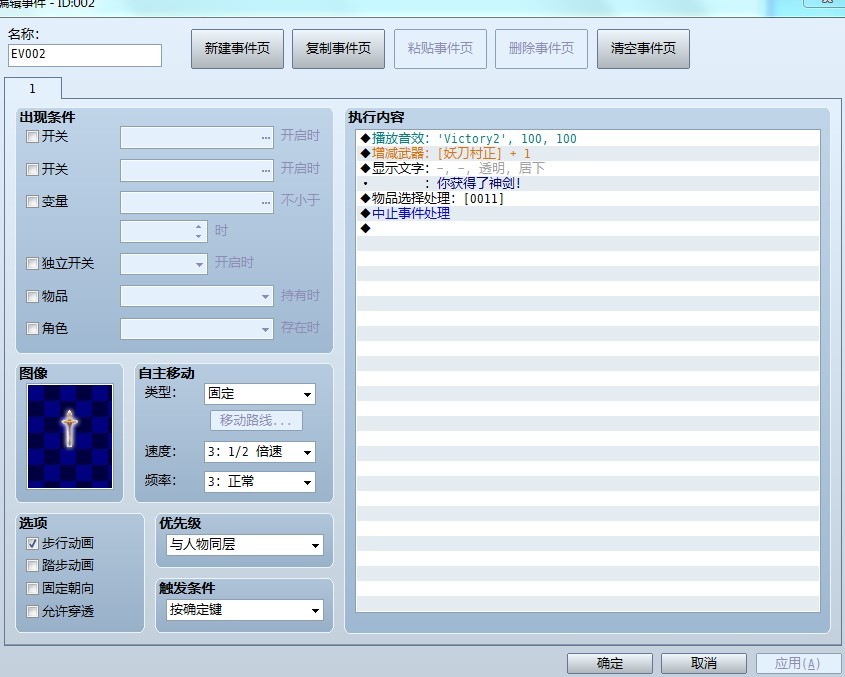Open the 频率 frequency dropdown

(260, 481)
